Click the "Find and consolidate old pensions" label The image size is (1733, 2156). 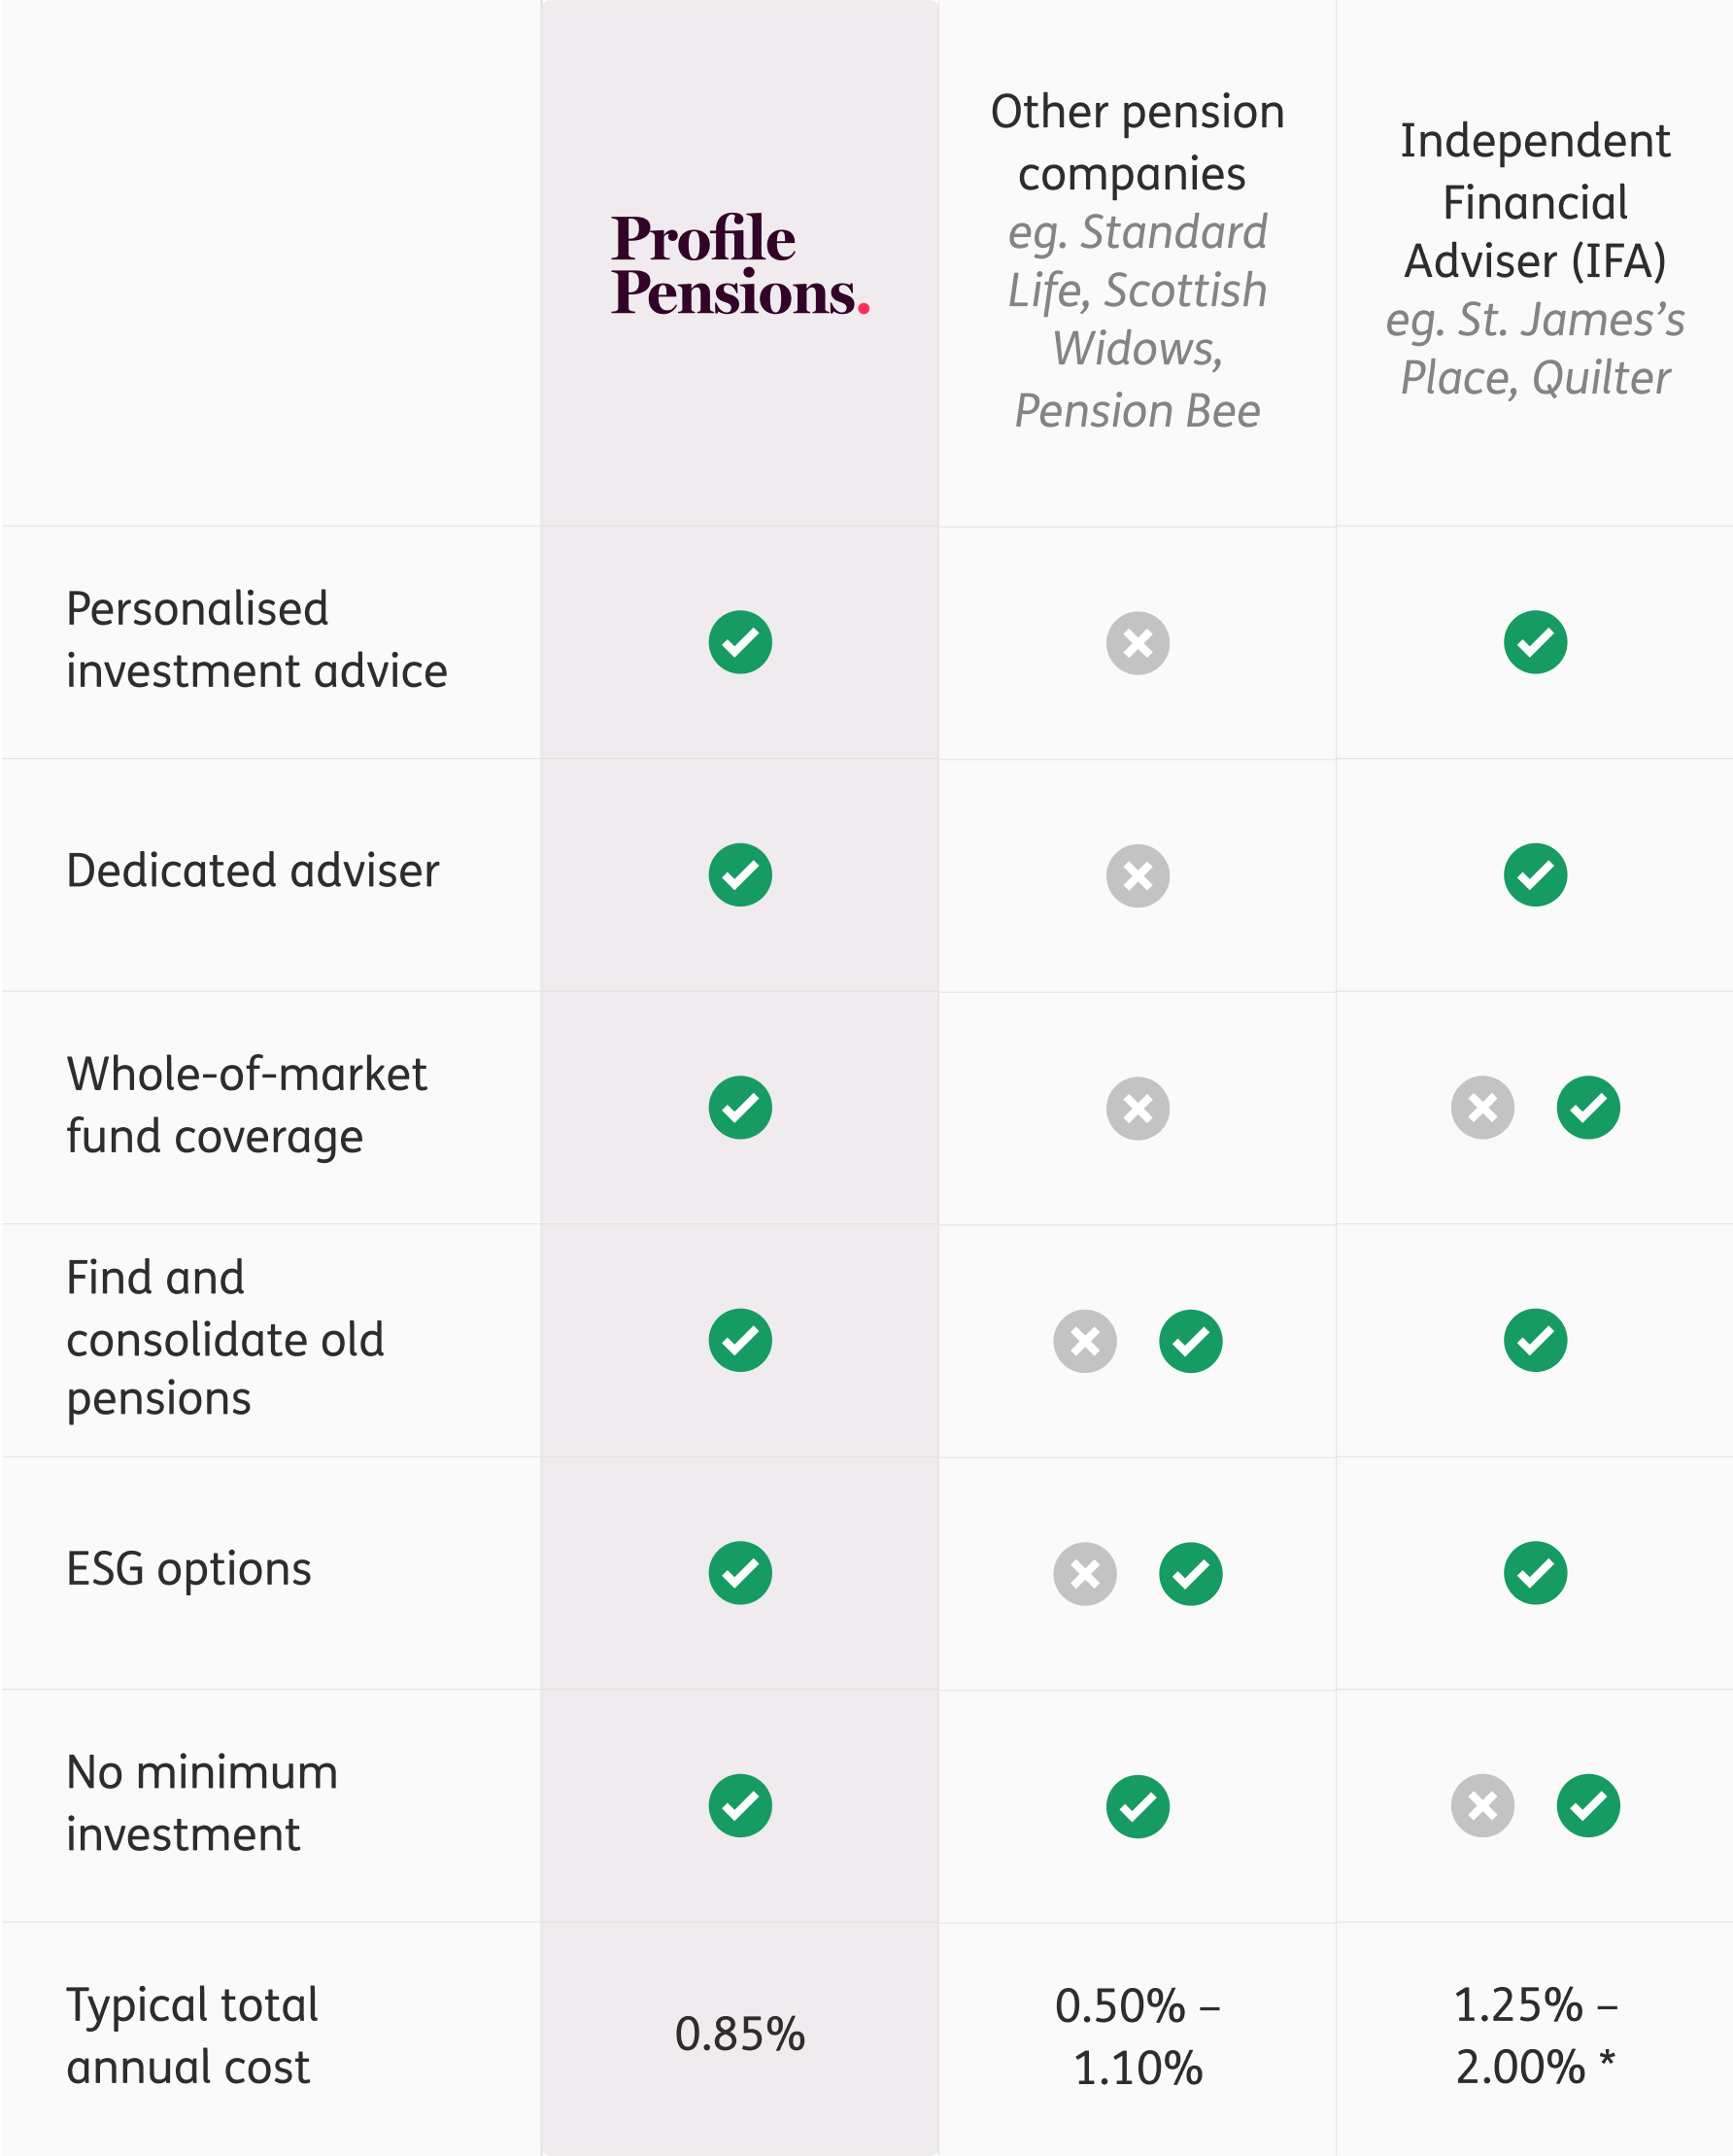(x=225, y=1338)
